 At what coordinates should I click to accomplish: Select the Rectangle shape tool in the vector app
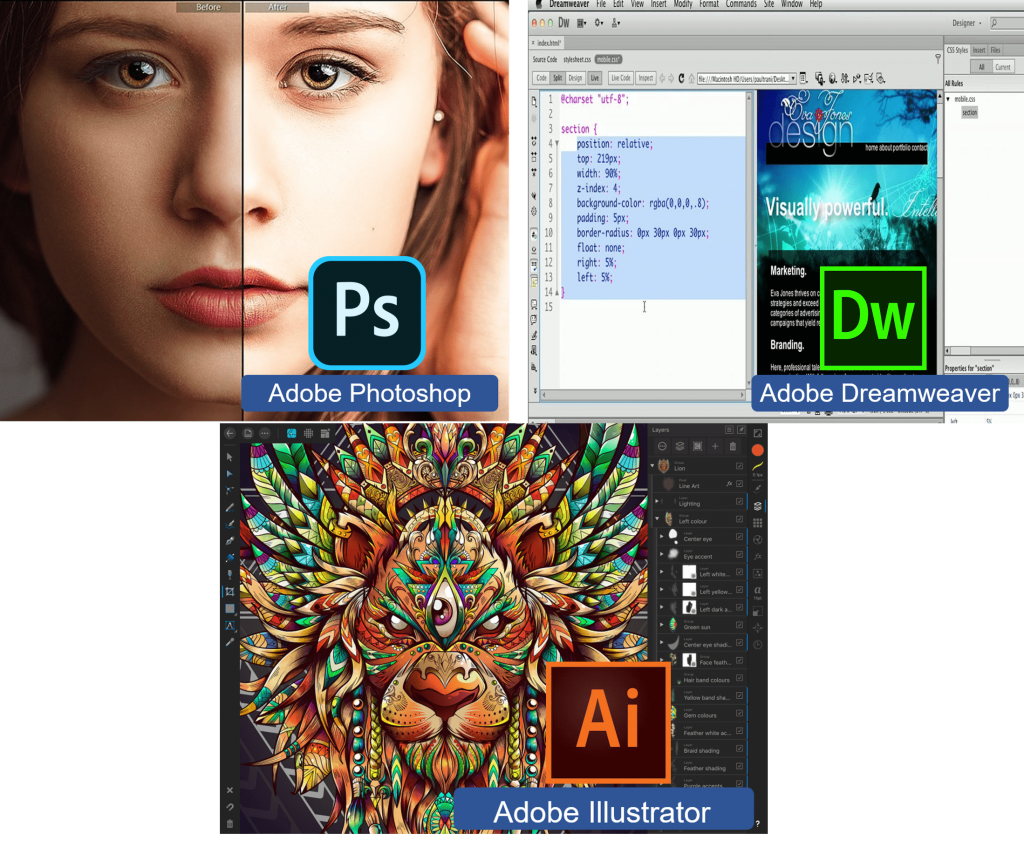pos(230,609)
